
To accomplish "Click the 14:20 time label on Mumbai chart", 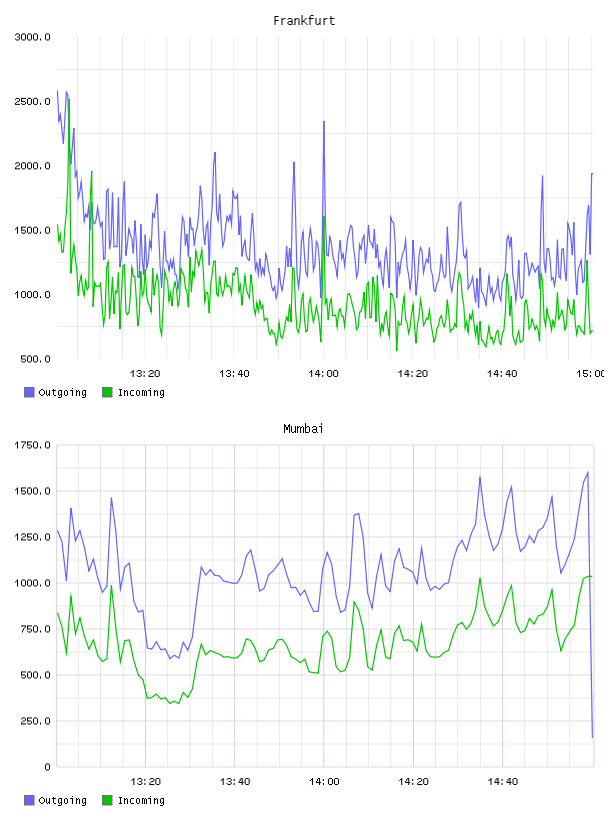I will point(413,782).
